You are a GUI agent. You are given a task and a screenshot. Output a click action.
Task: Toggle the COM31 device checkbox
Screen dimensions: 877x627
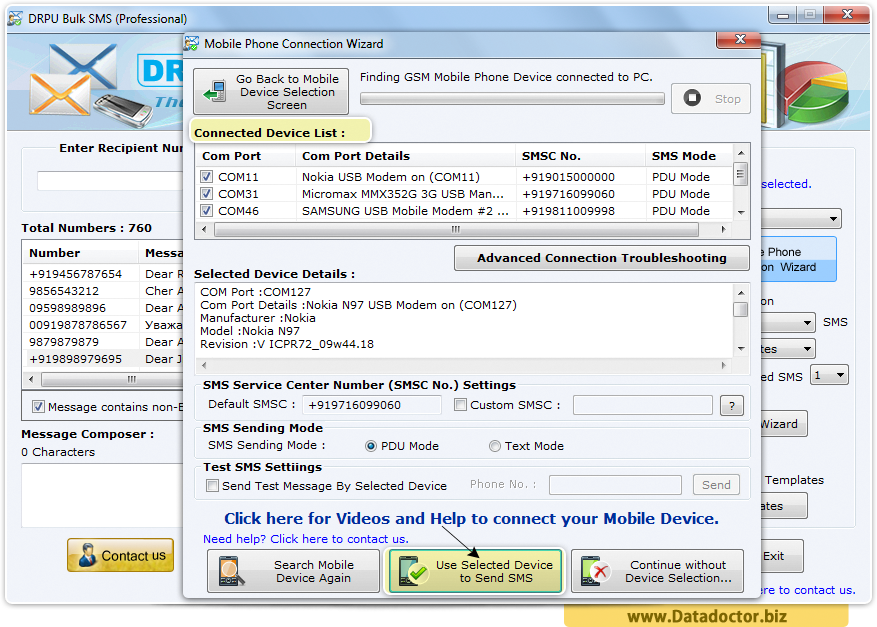[206, 194]
